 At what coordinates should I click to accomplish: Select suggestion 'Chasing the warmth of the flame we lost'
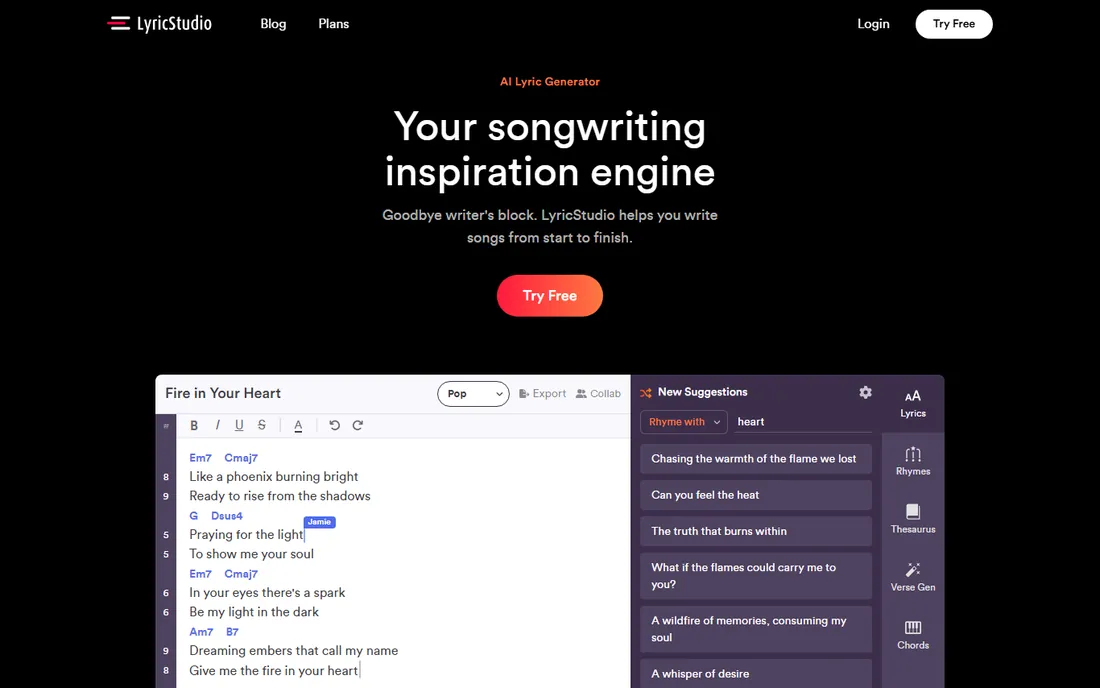point(756,459)
